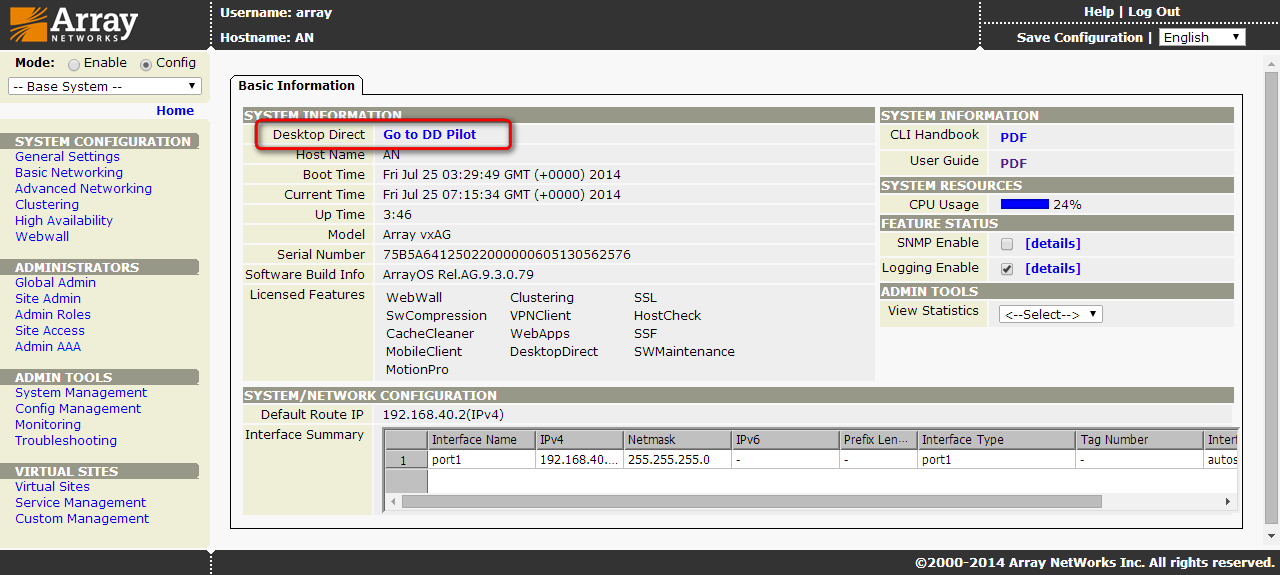Select the Enable mode radio button
Image resolution: width=1280 pixels, height=575 pixels.
point(74,64)
